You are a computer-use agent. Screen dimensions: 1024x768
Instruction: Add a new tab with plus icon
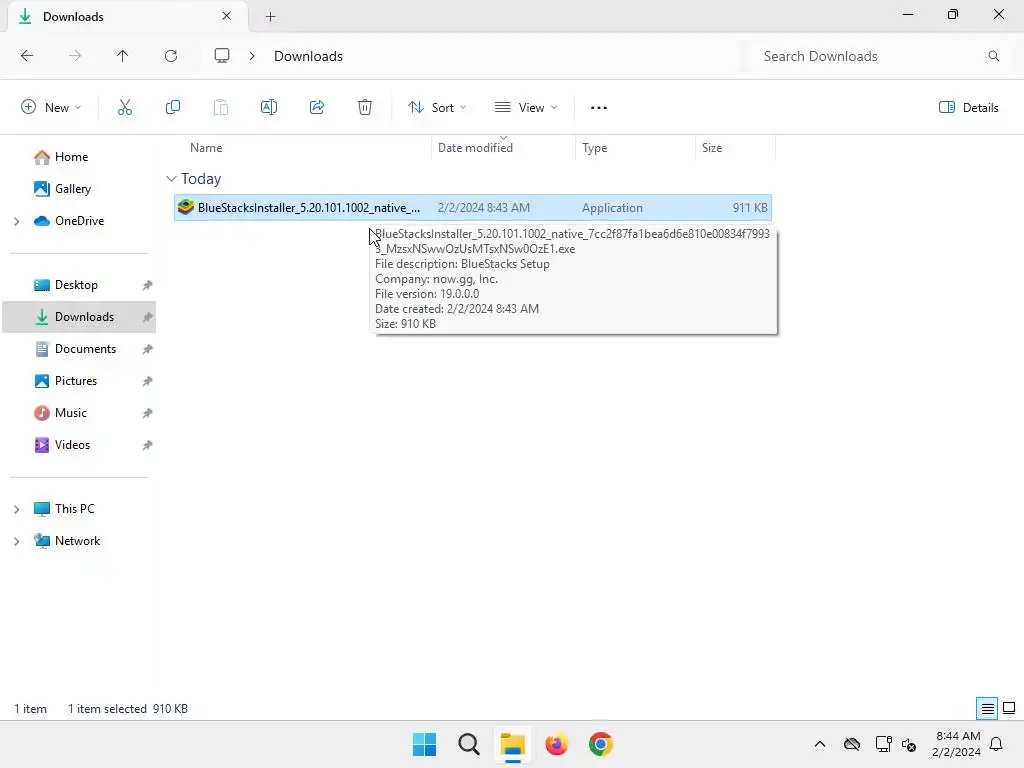point(270,17)
